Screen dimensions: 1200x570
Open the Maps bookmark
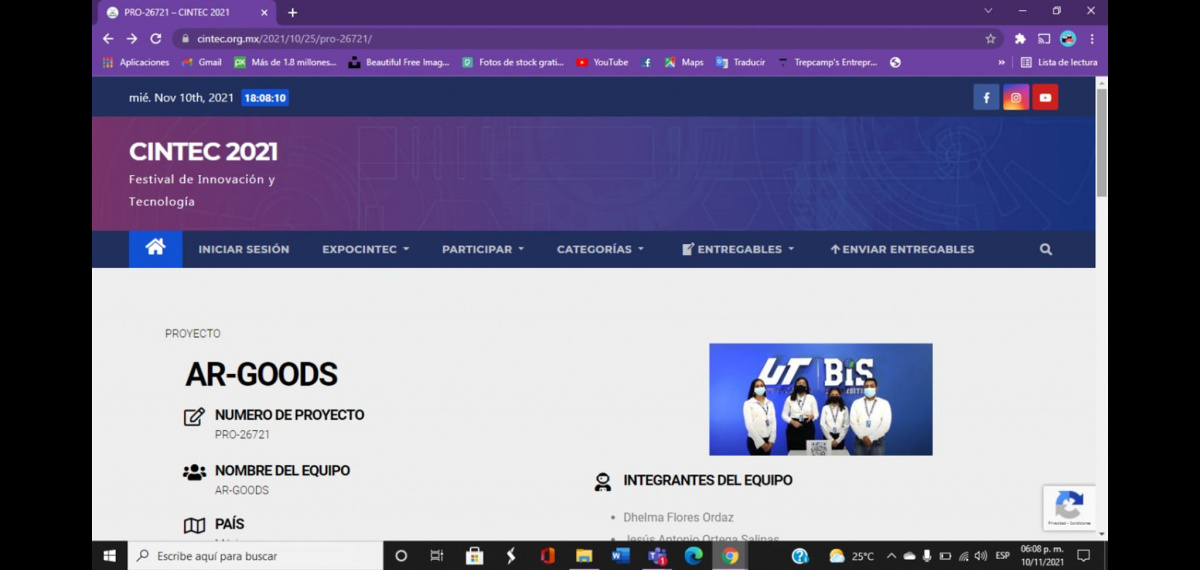pos(684,62)
